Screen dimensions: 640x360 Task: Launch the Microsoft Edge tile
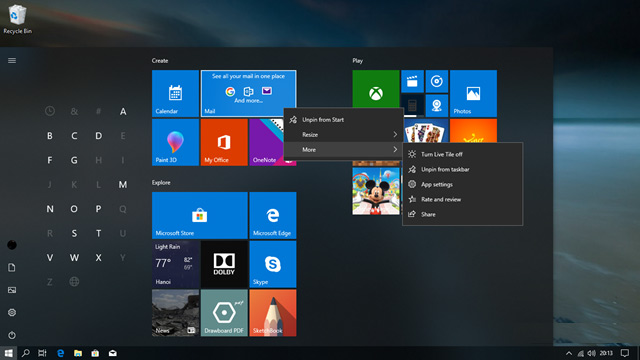coord(273,215)
